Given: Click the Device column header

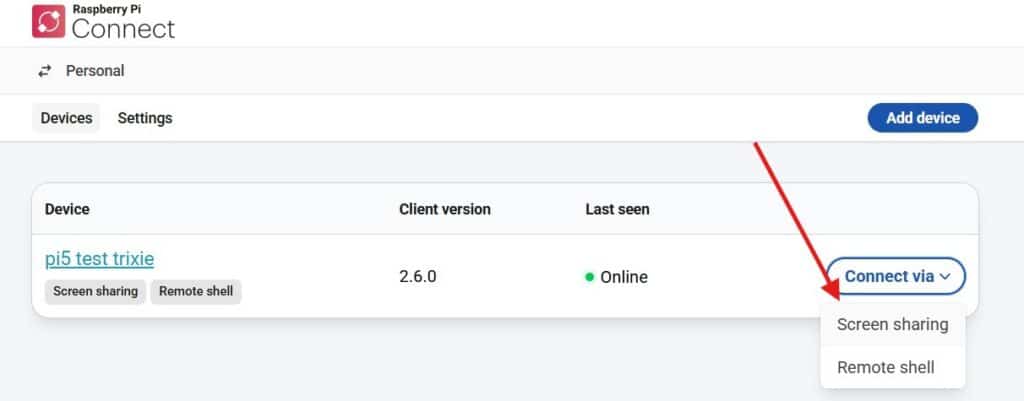Looking at the screenshot, I should (67, 209).
